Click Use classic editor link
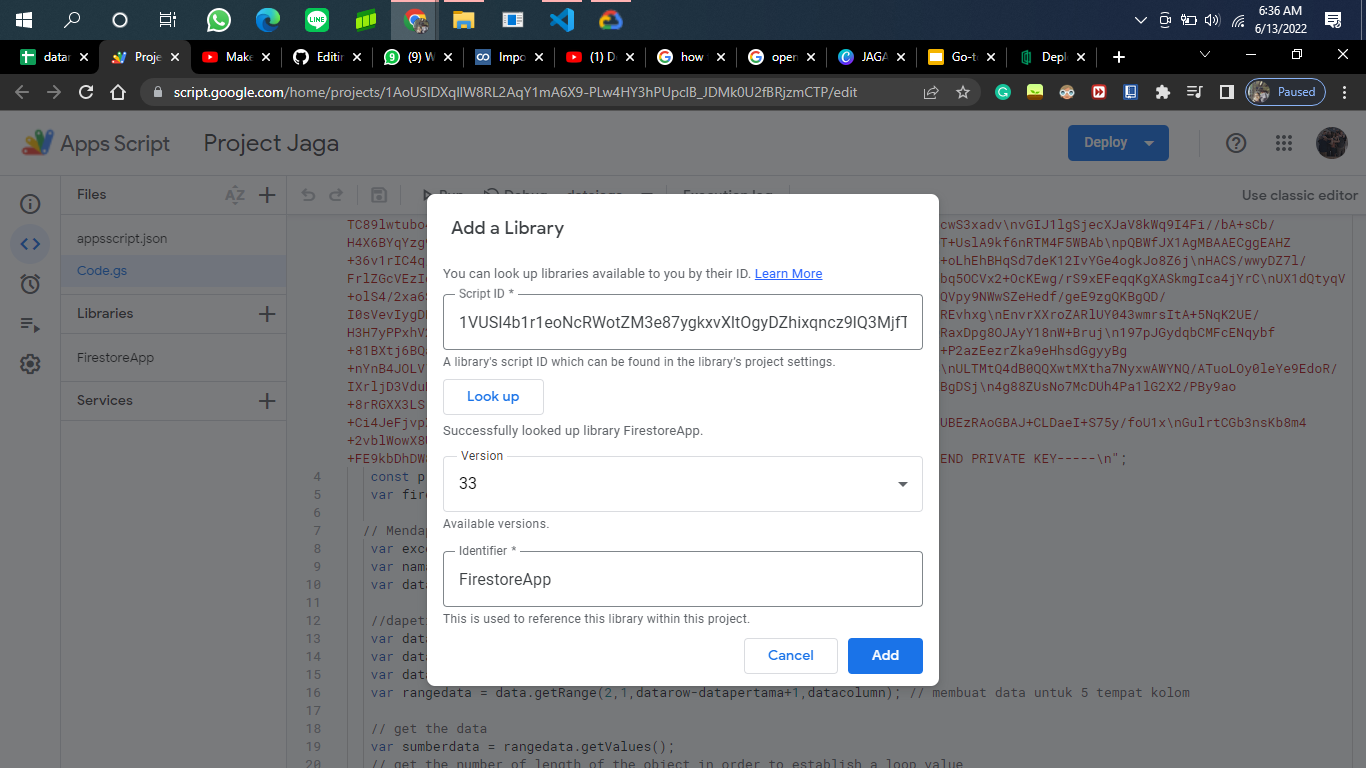This screenshot has height=768, width=1366. click(1300, 195)
